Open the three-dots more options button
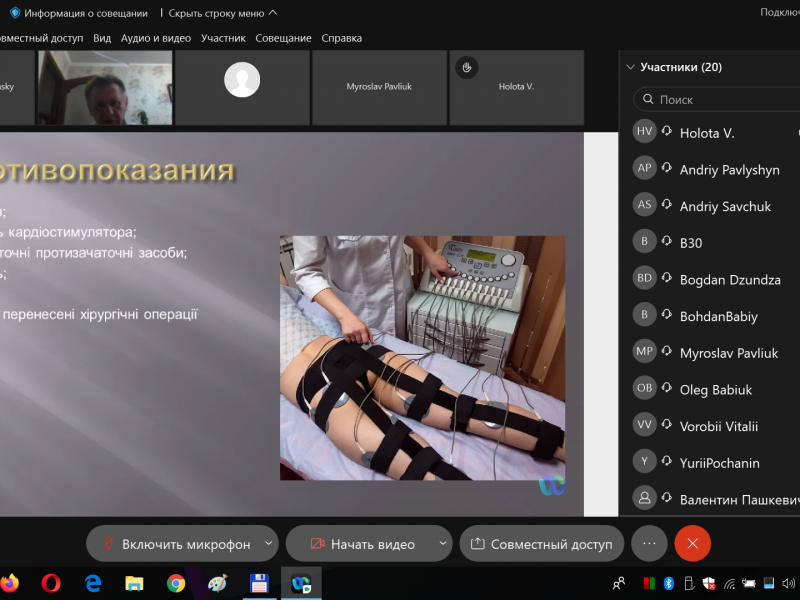The width and height of the screenshot is (800, 600). (x=649, y=544)
